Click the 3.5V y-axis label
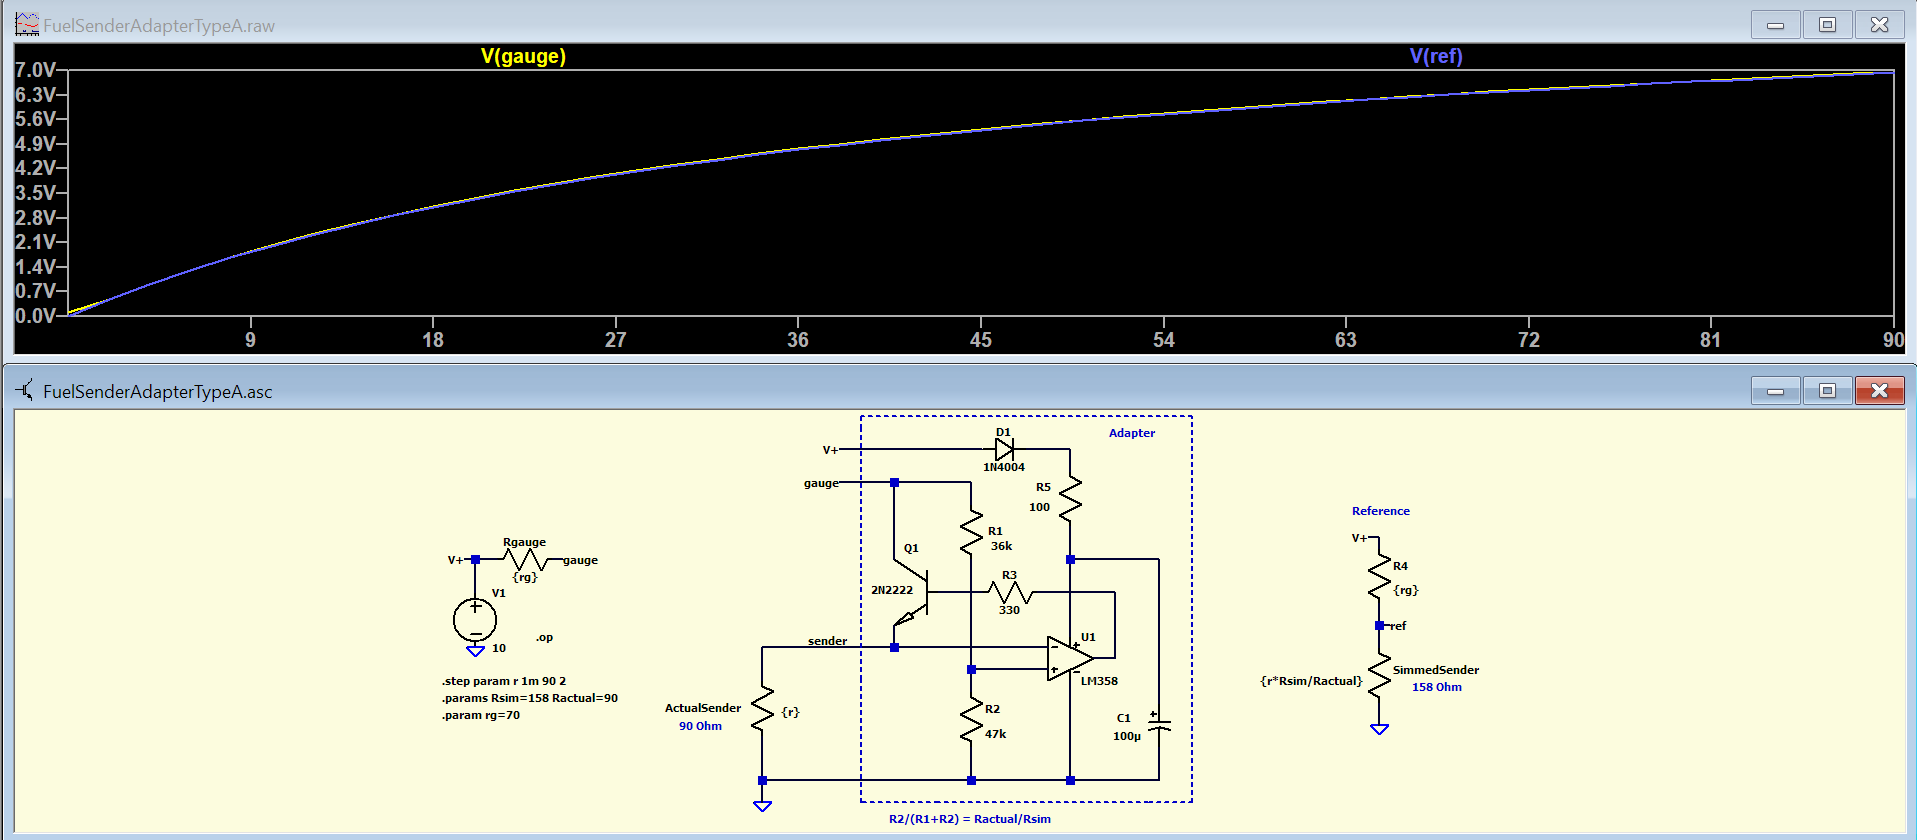The height and width of the screenshot is (840, 1917). (x=35, y=193)
